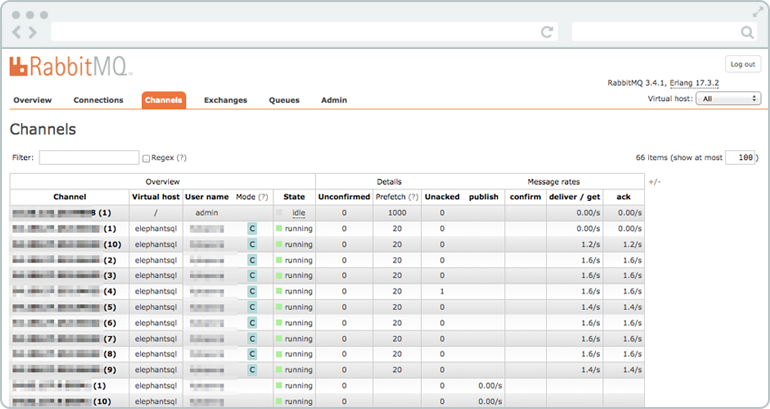Open the Virtual host dropdown

pos(729,99)
